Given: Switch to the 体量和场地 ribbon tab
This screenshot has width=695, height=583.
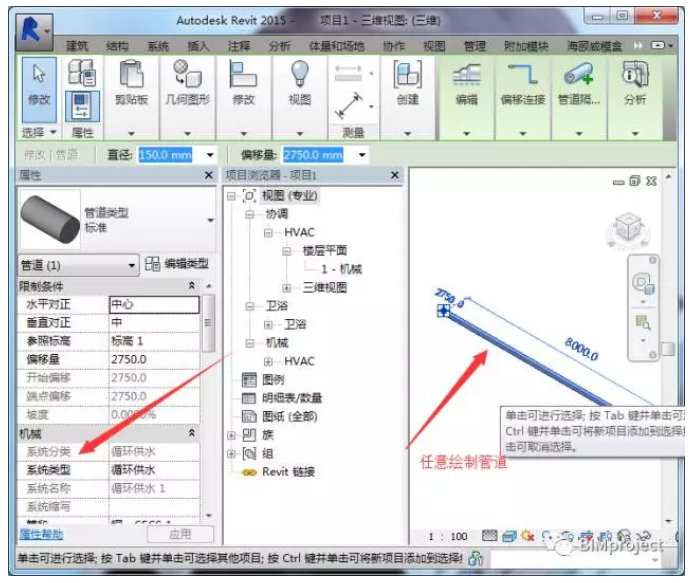Looking at the screenshot, I should click(x=337, y=46).
